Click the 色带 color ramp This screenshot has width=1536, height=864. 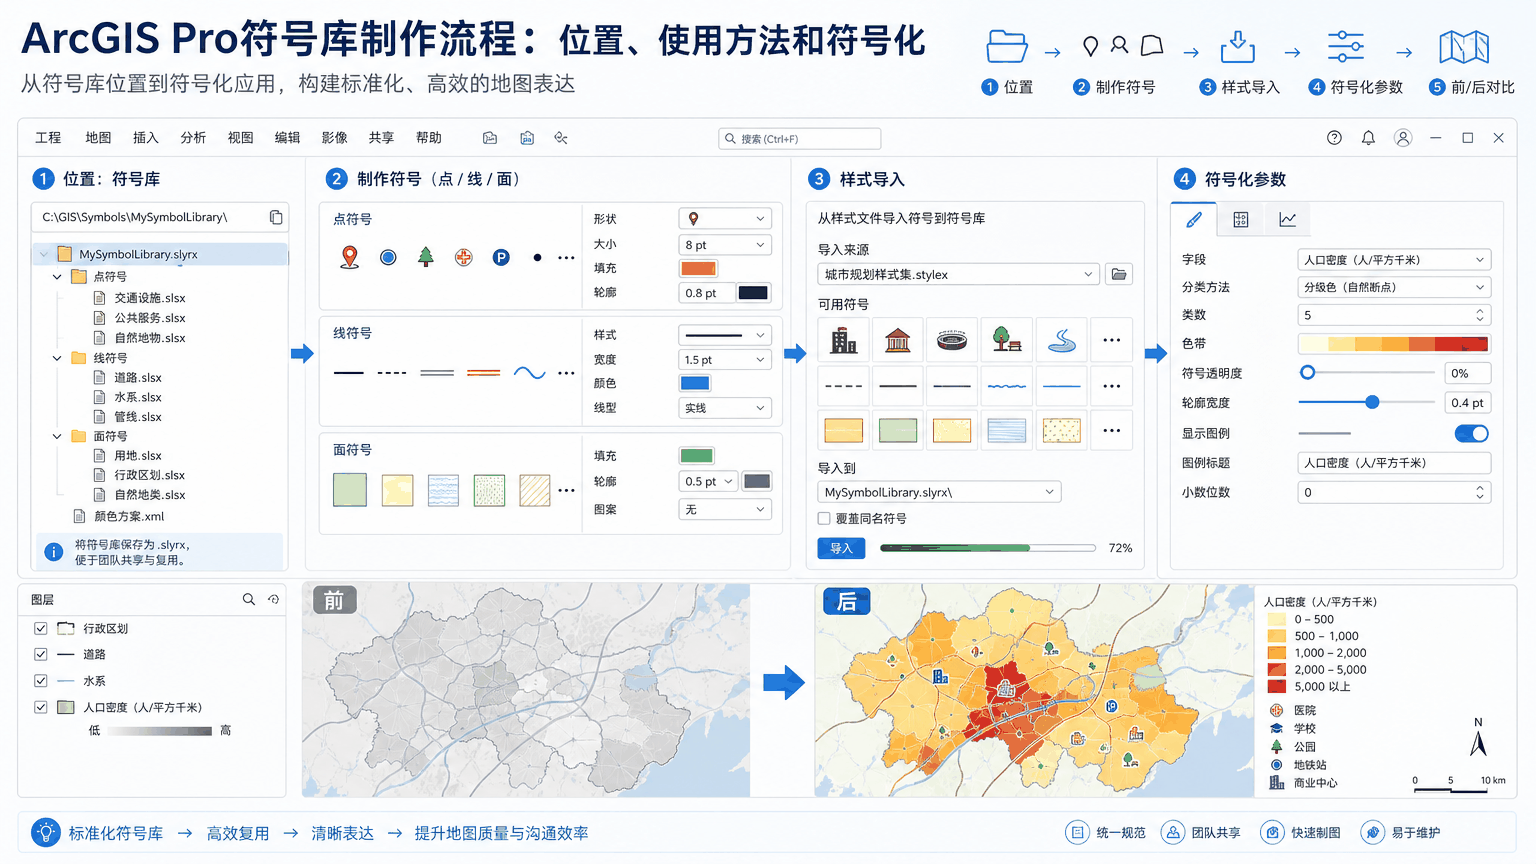1394,344
